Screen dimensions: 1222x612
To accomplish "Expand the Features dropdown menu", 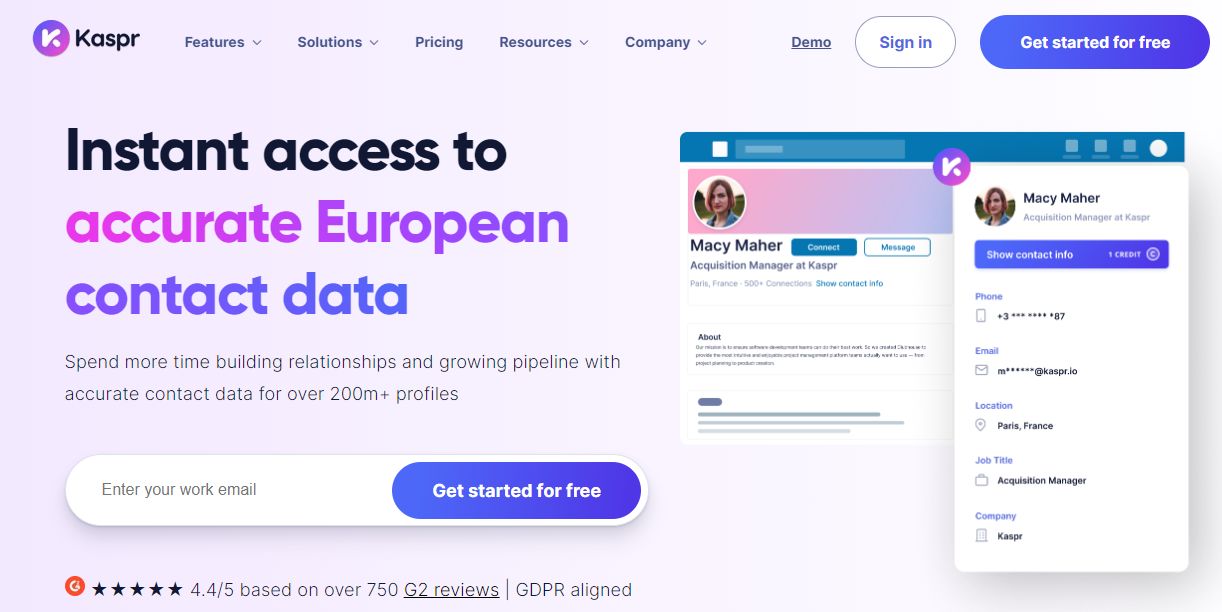I will click(x=223, y=42).
